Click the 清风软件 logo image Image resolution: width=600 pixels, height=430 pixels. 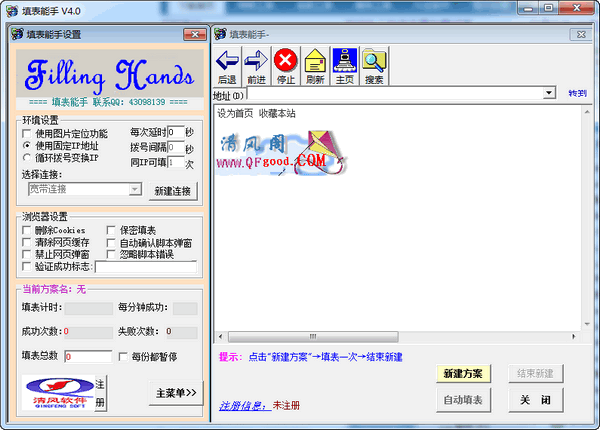click(x=57, y=391)
